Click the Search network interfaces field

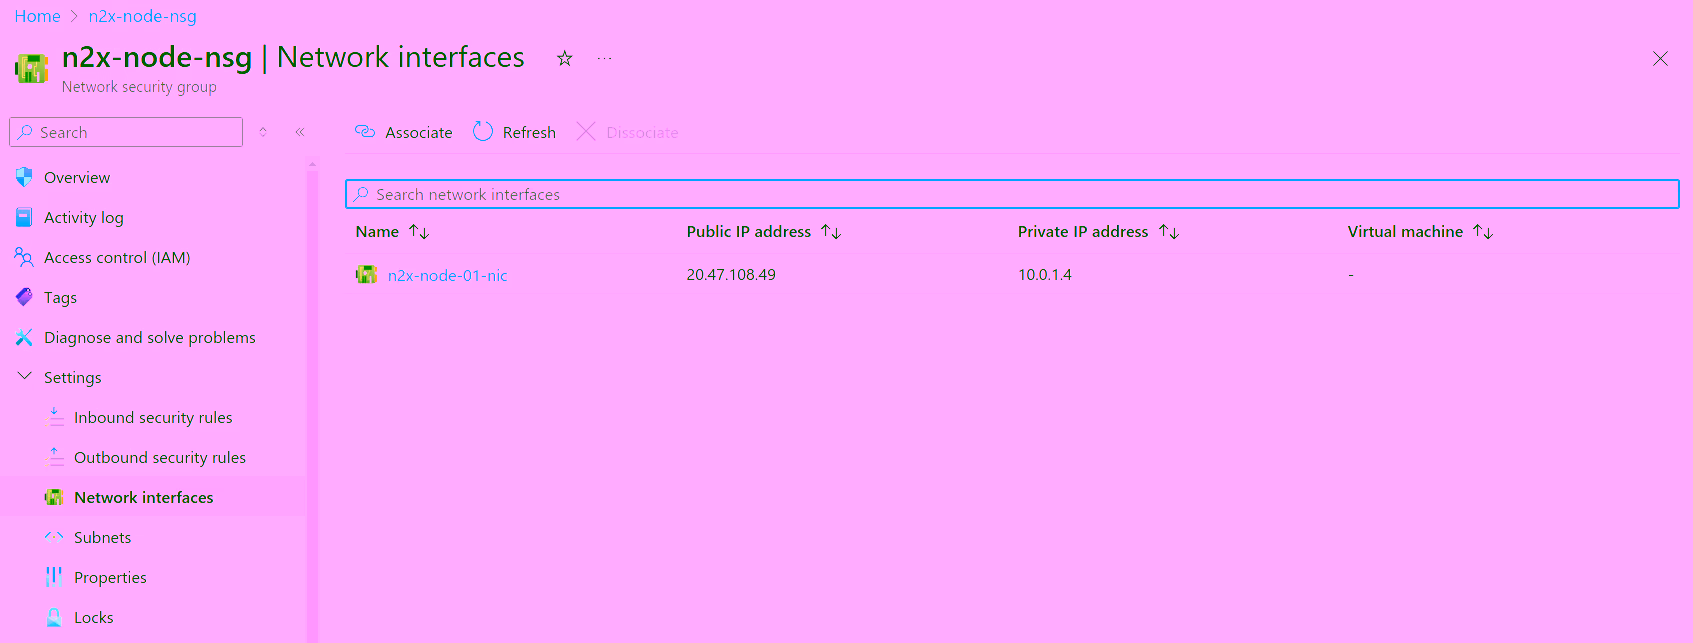1010,194
